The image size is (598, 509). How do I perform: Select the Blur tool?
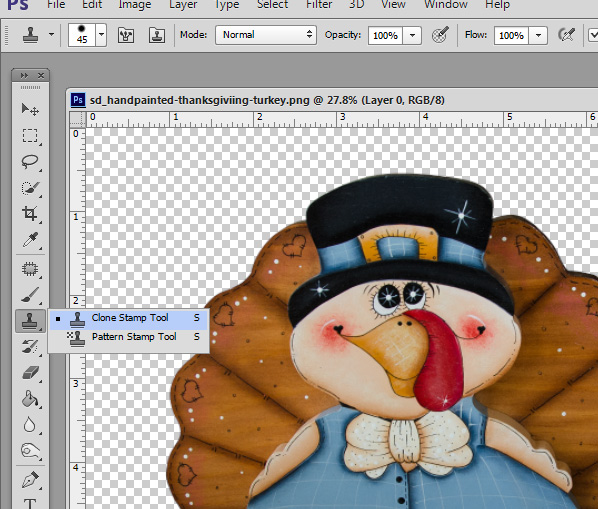tap(30, 425)
